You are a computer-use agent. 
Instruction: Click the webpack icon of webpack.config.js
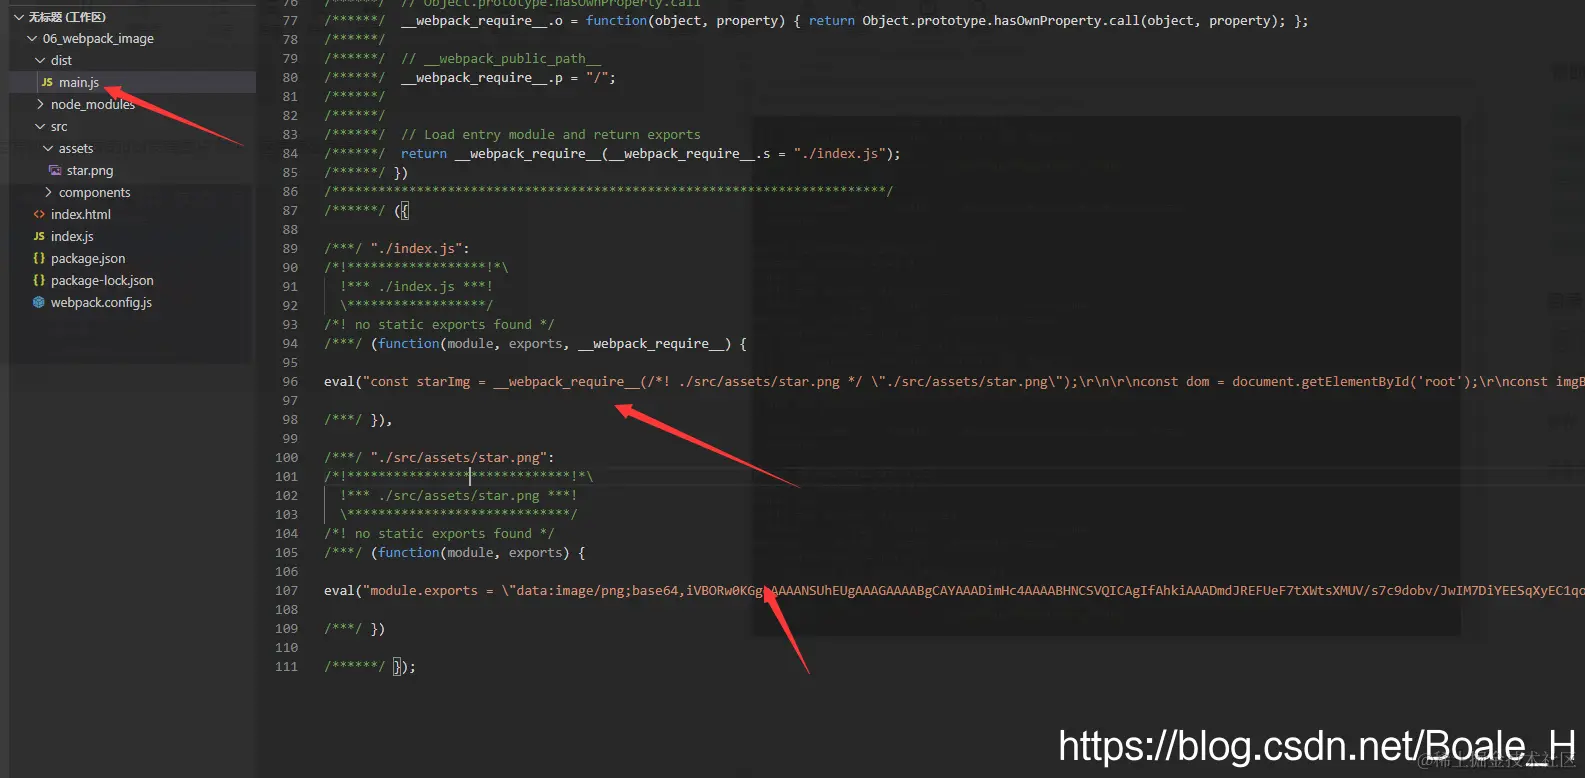[39, 303]
